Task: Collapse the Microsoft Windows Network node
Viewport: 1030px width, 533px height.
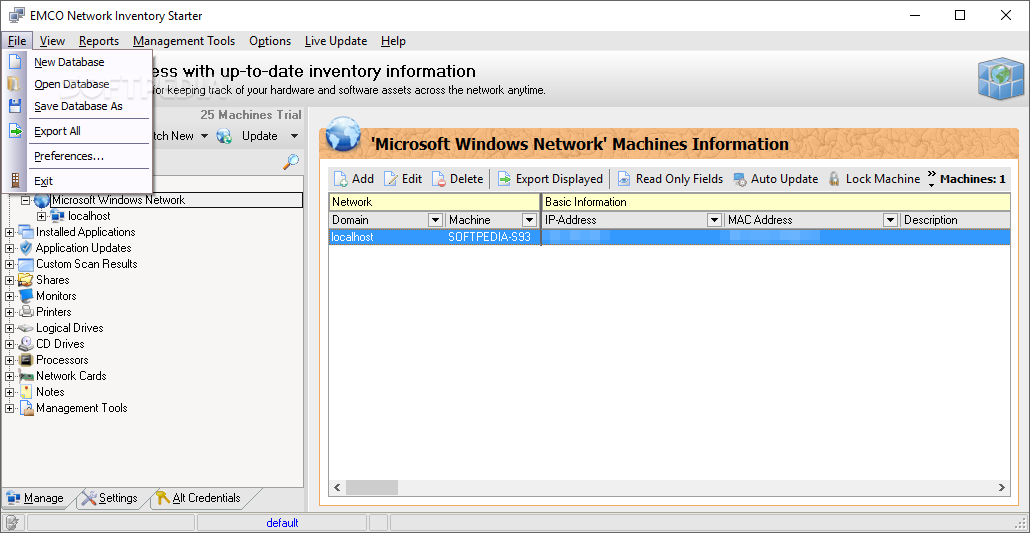Action: click(x=26, y=200)
